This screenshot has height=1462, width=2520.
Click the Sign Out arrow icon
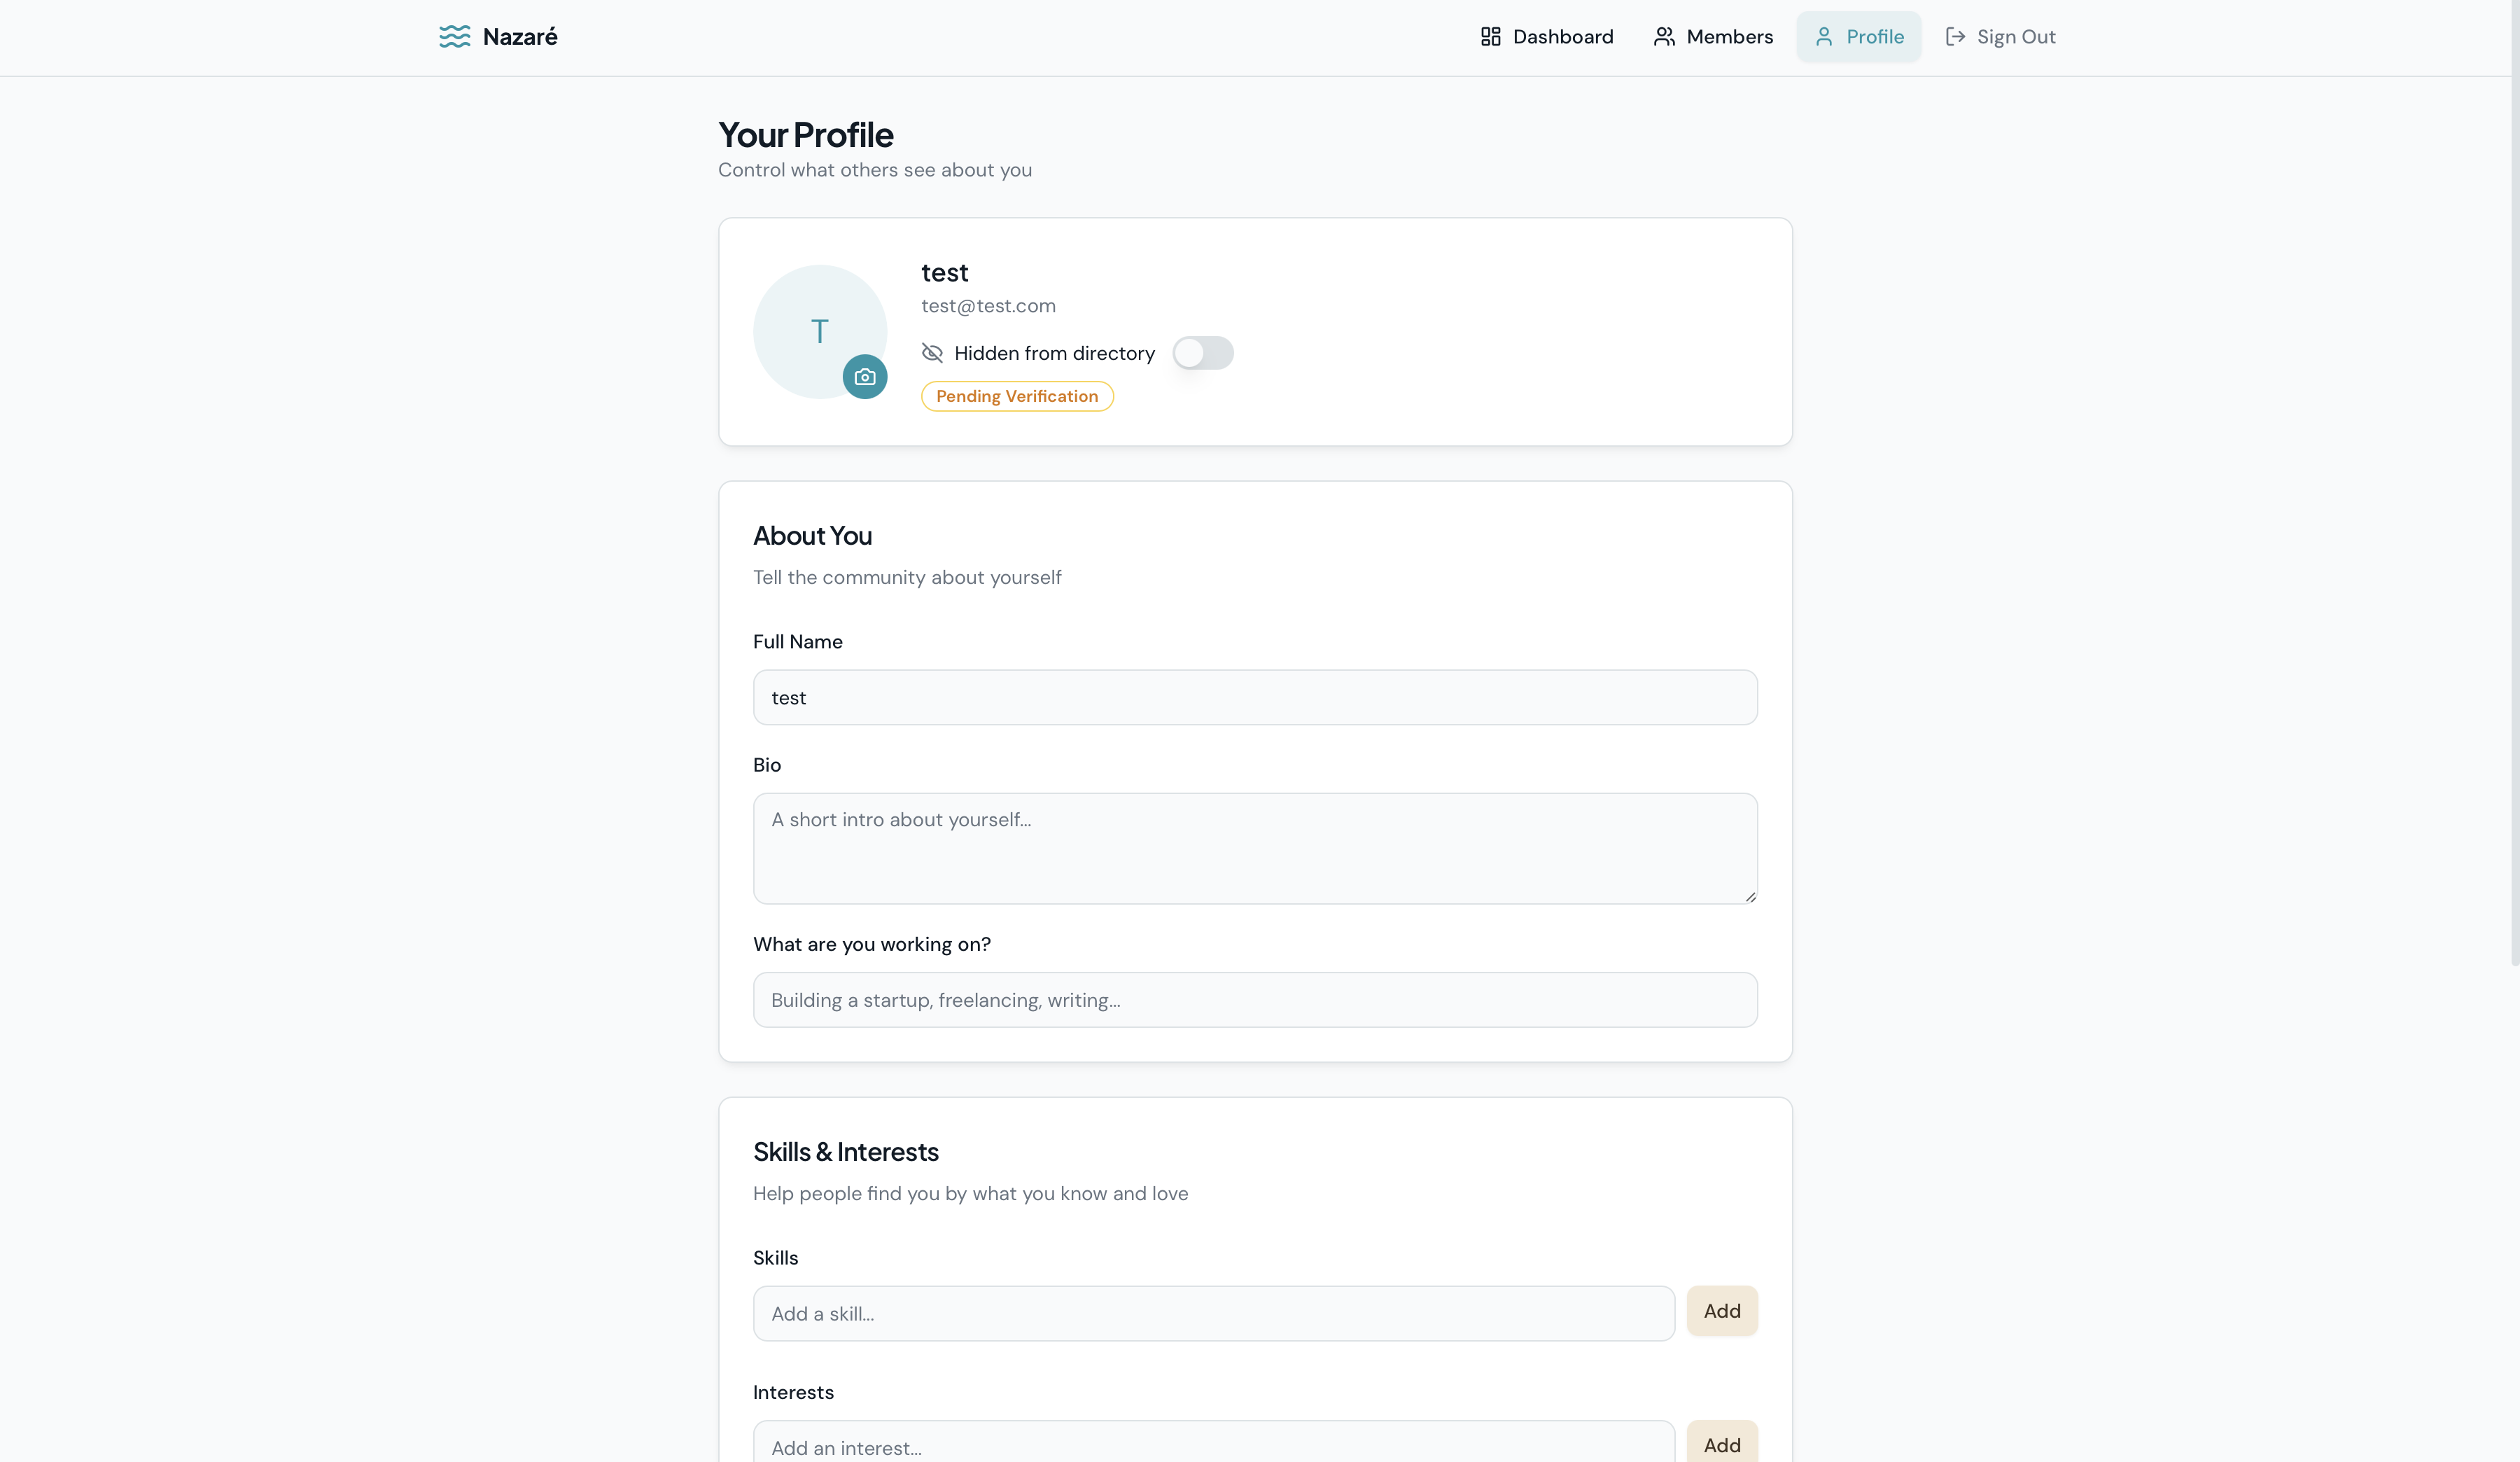[1955, 37]
